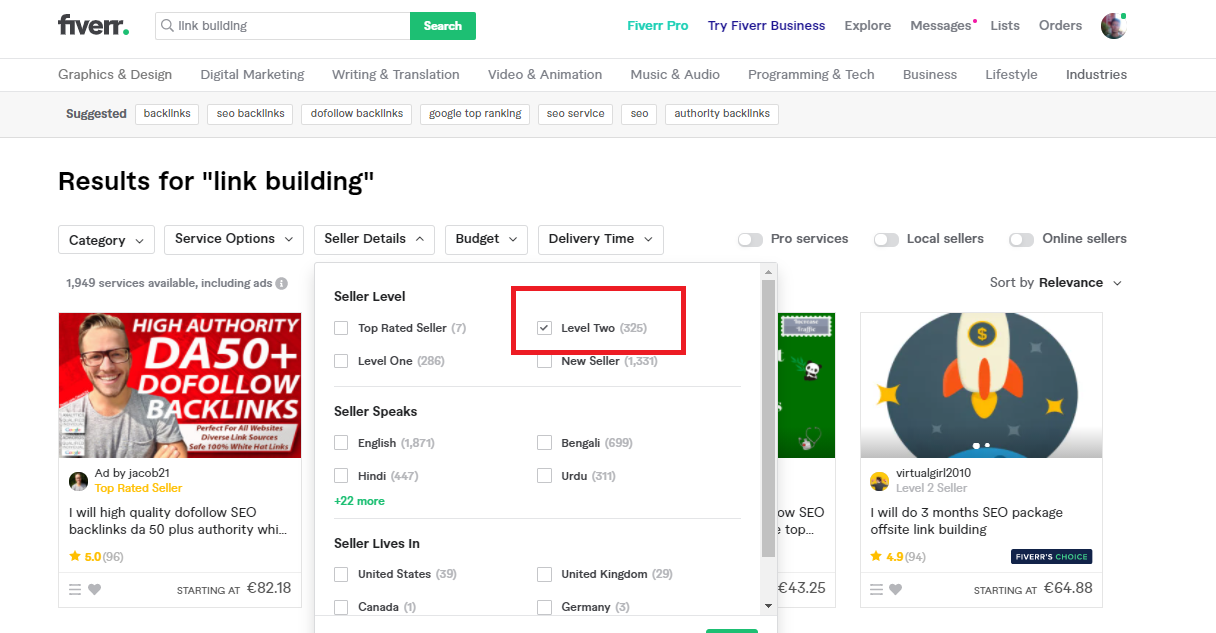Uncheck Level Two checkbox
Viewport: 1216px width, 633px height.
544,328
